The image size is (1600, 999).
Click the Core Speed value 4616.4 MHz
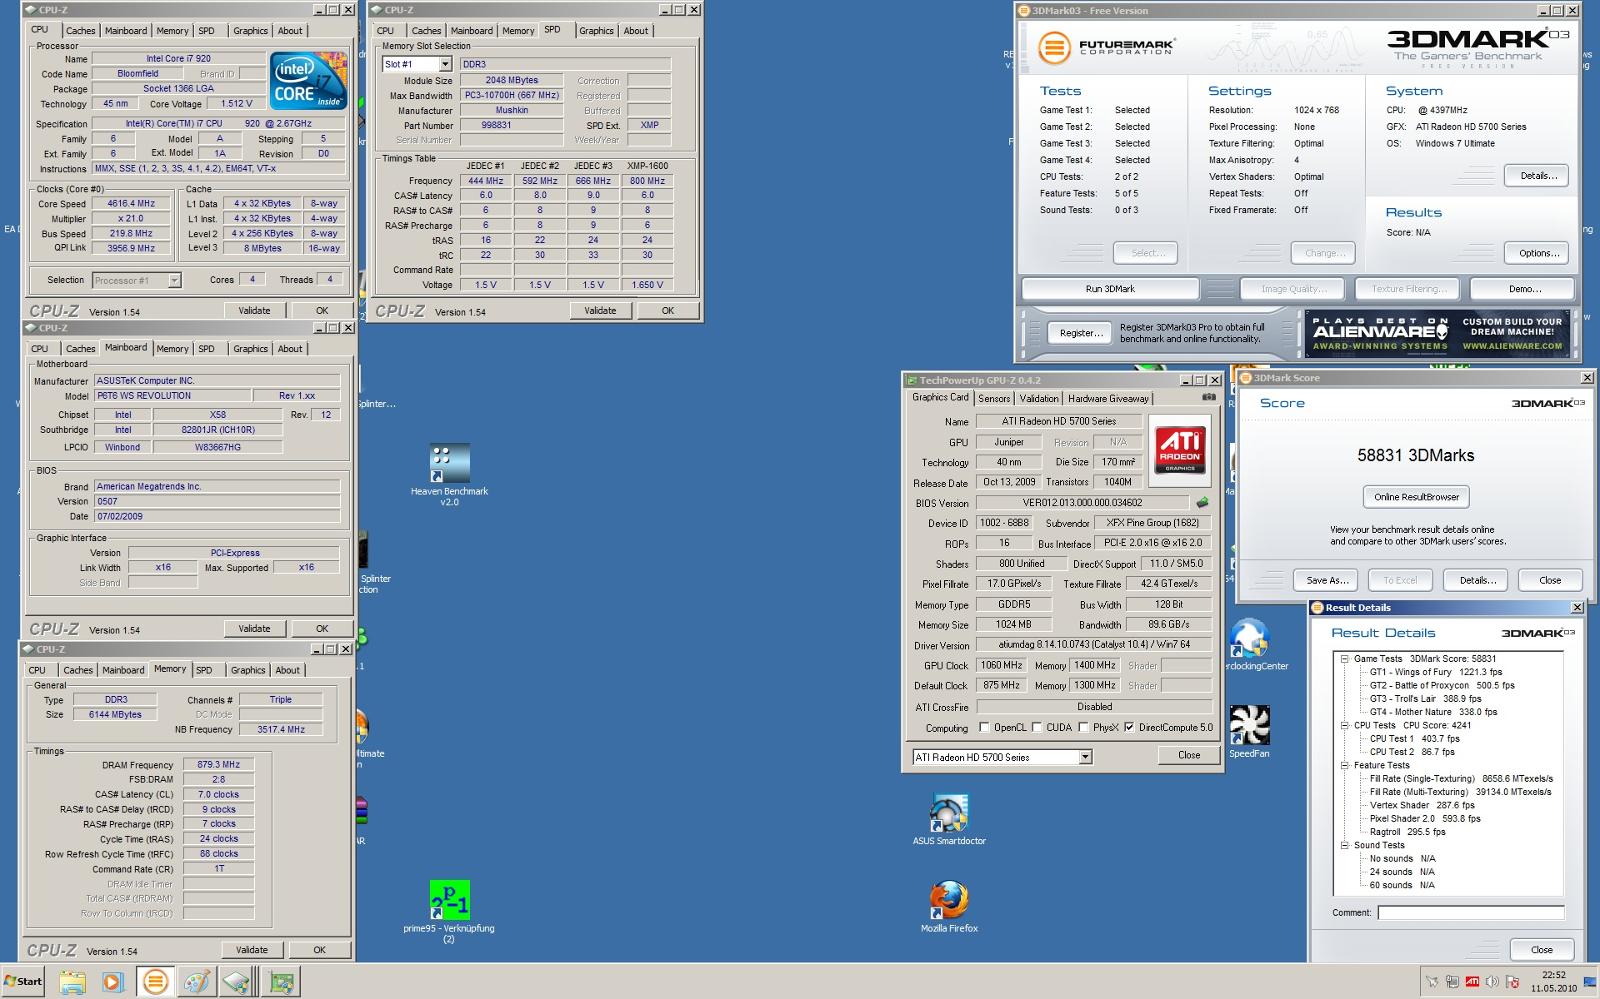[130, 204]
